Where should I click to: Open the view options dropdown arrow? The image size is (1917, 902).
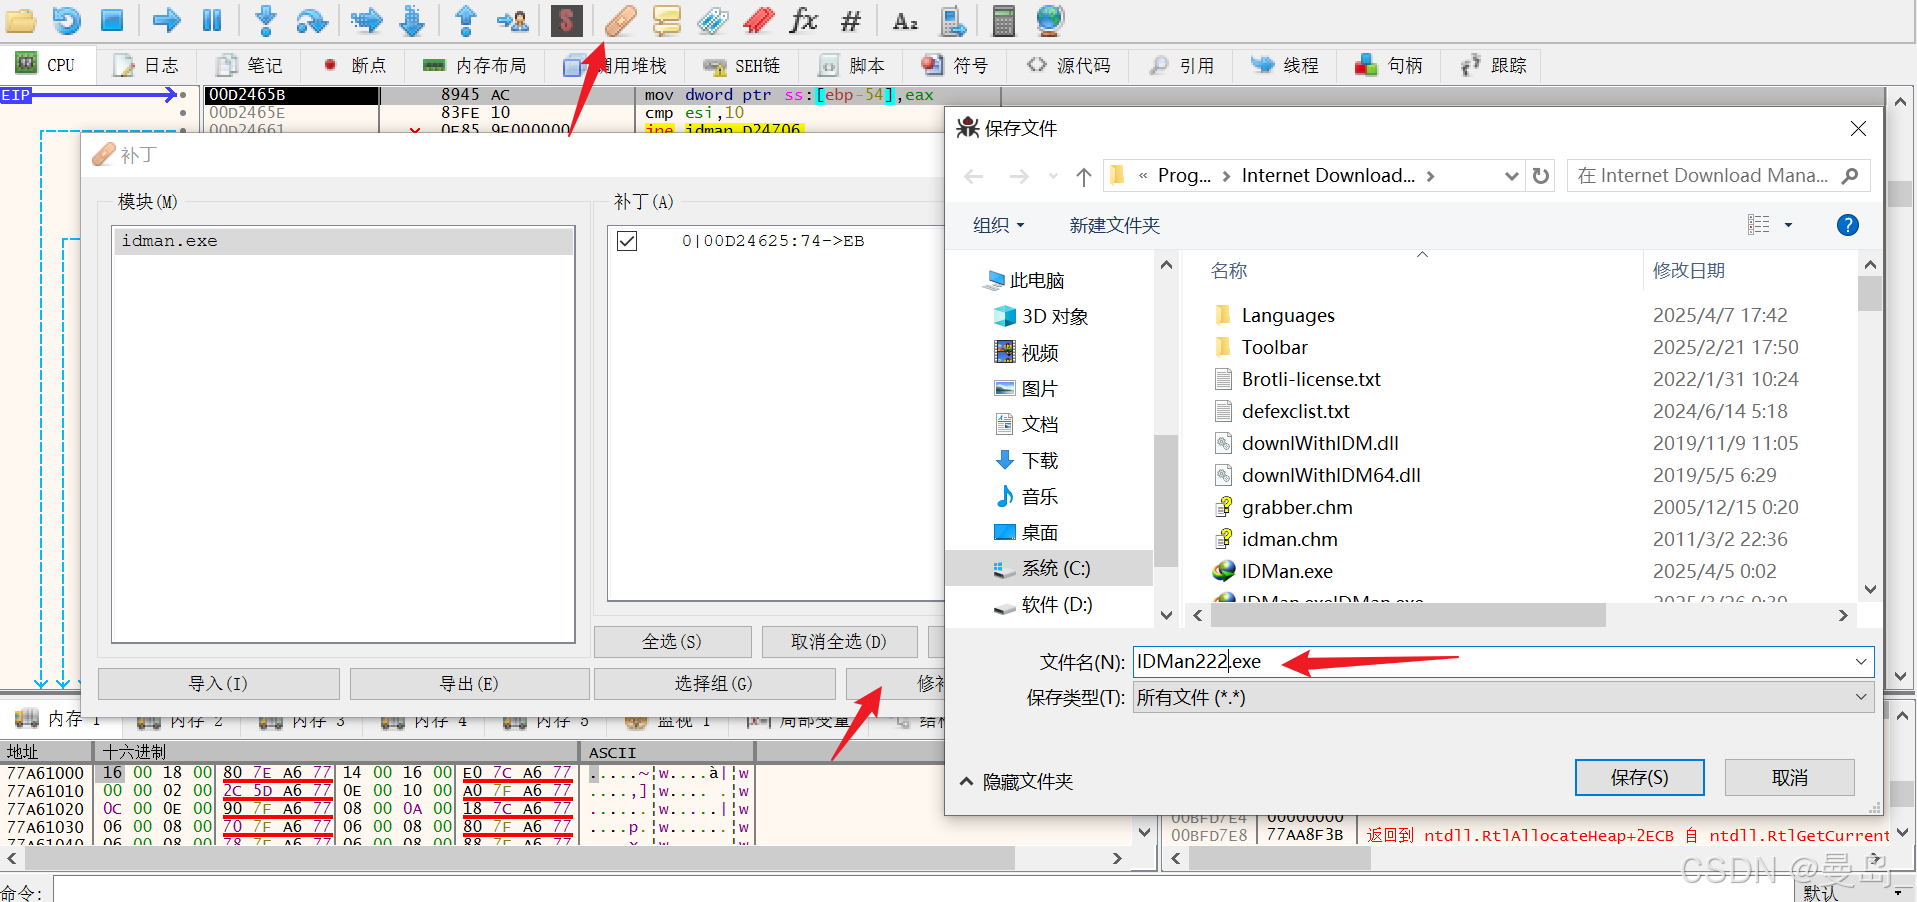(1788, 225)
